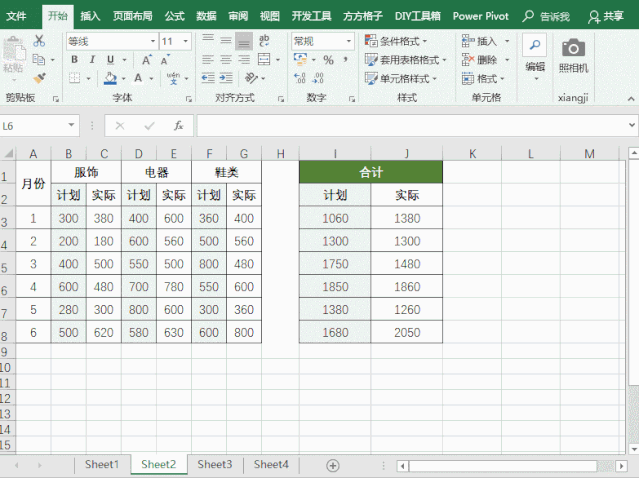The width and height of the screenshot is (639, 478).
Task: Switch to the 公式 tab
Action: pyautogui.click(x=175, y=16)
